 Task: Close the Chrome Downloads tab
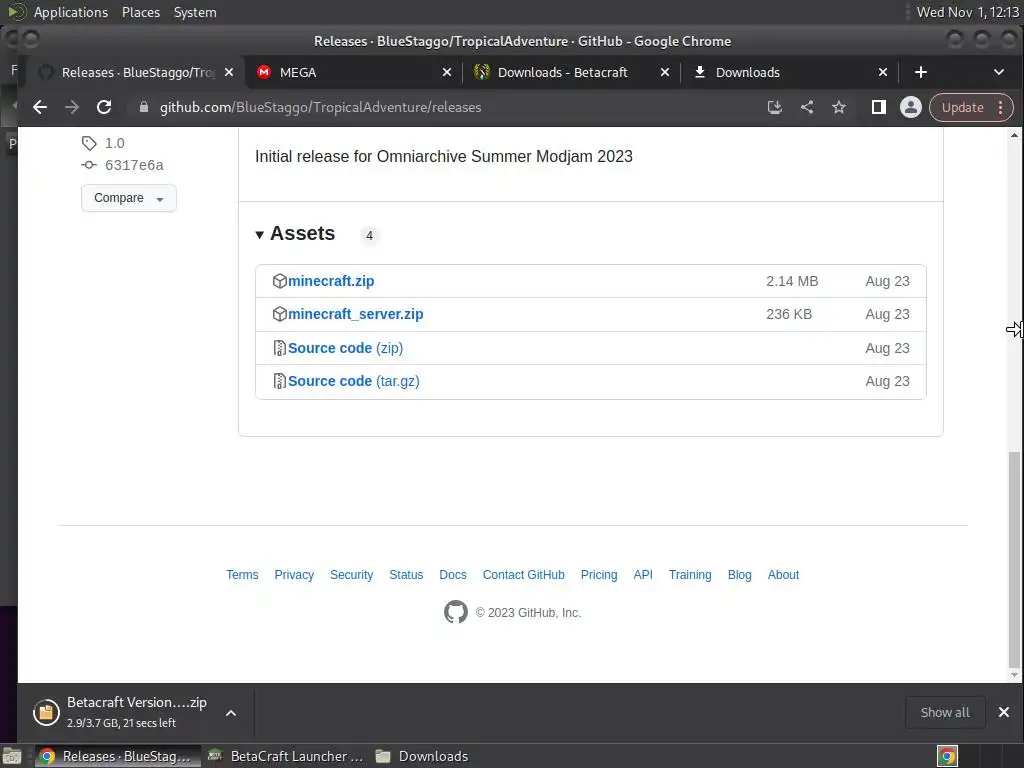click(883, 72)
